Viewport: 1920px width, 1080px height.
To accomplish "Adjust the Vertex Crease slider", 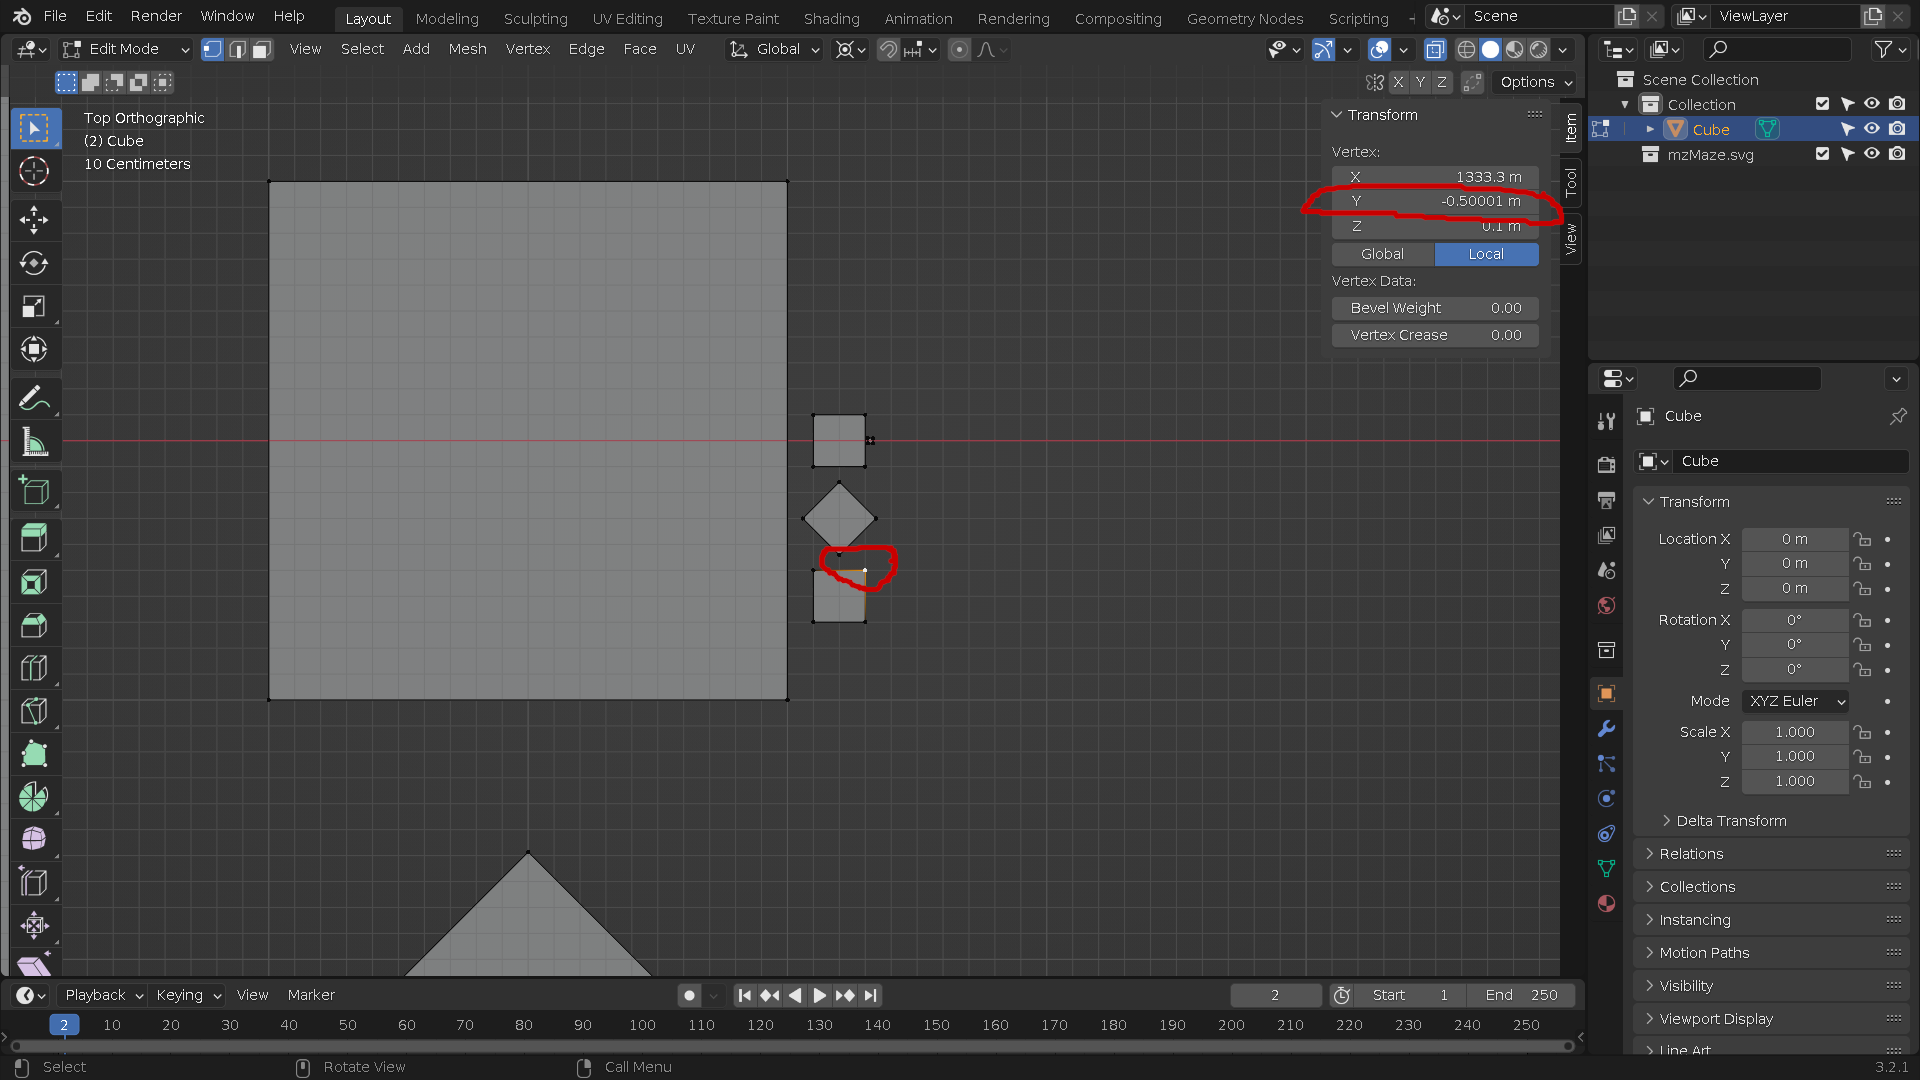I will click(x=1435, y=335).
